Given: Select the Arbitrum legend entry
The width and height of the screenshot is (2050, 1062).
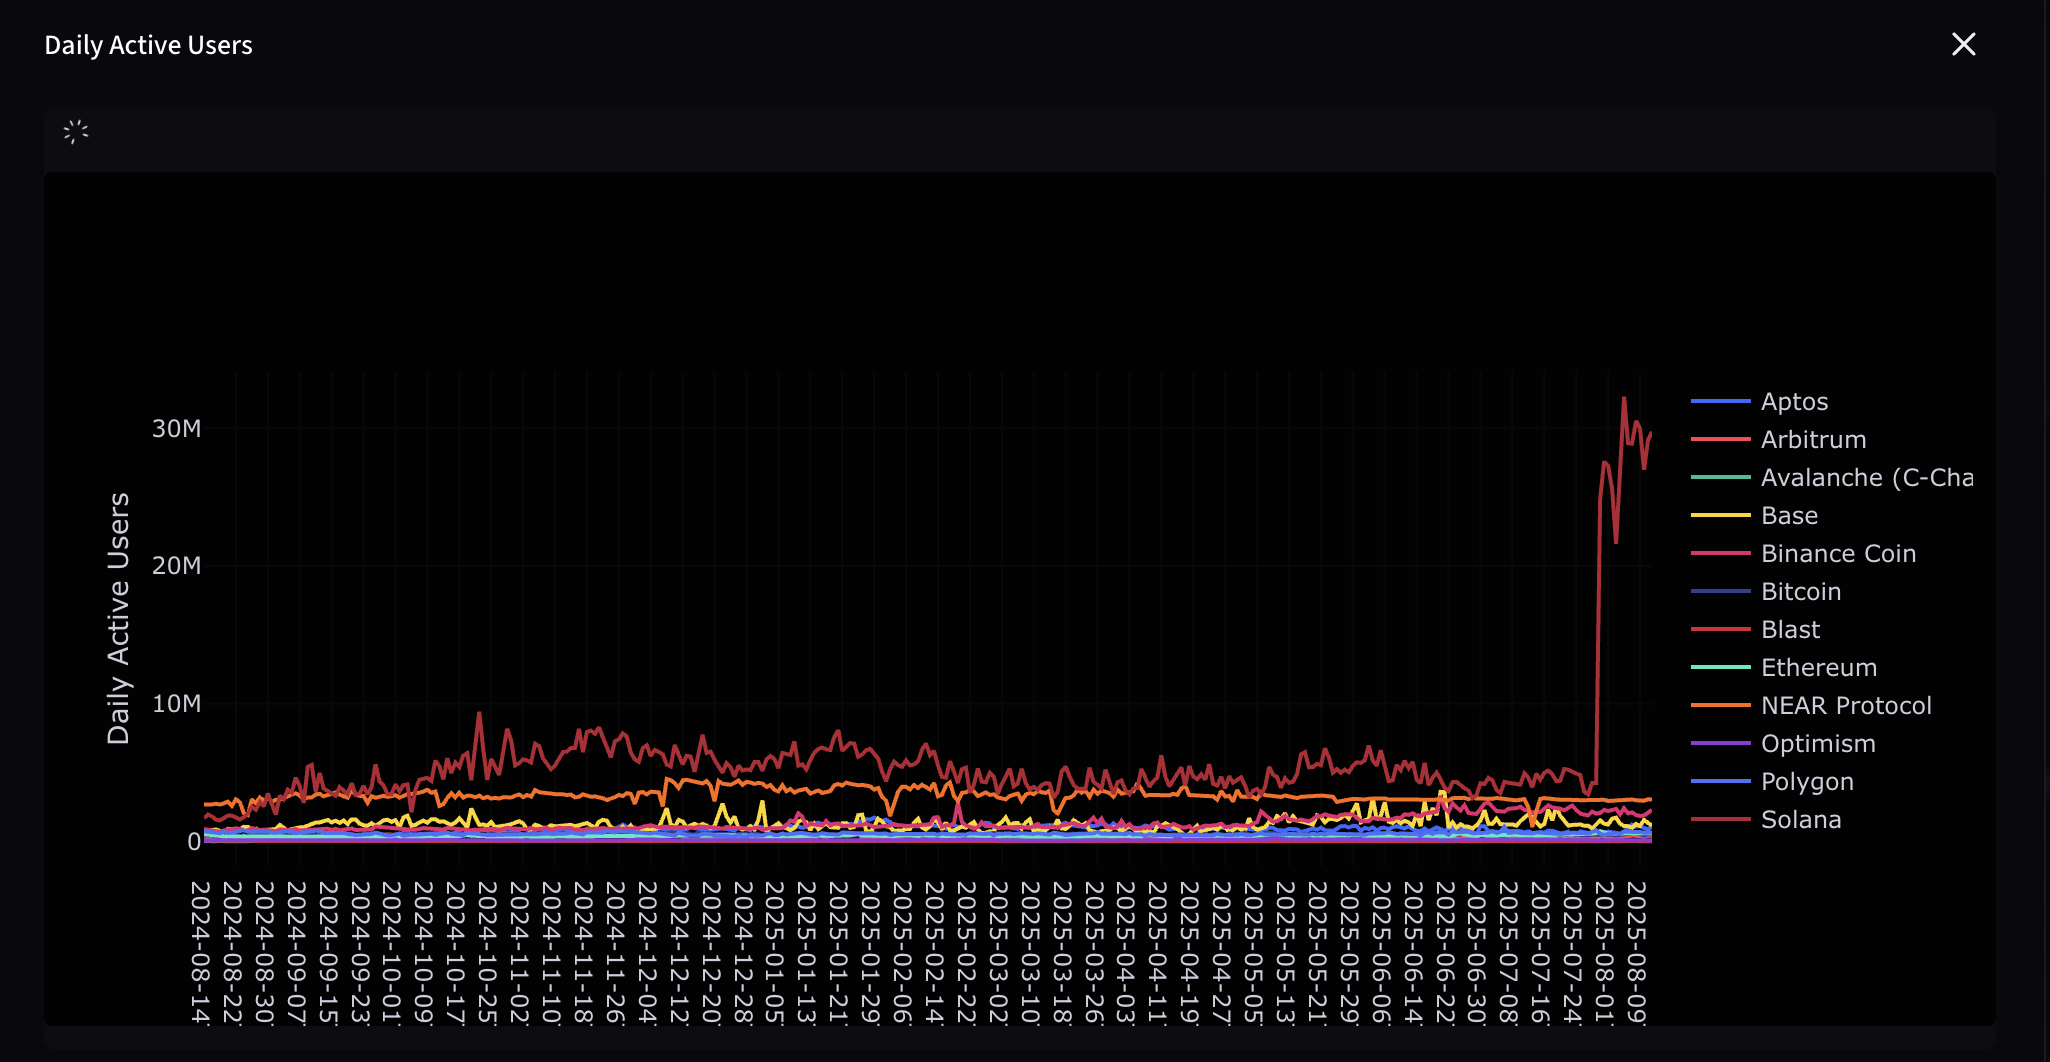Looking at the screenshot, I should [1812, 439].
